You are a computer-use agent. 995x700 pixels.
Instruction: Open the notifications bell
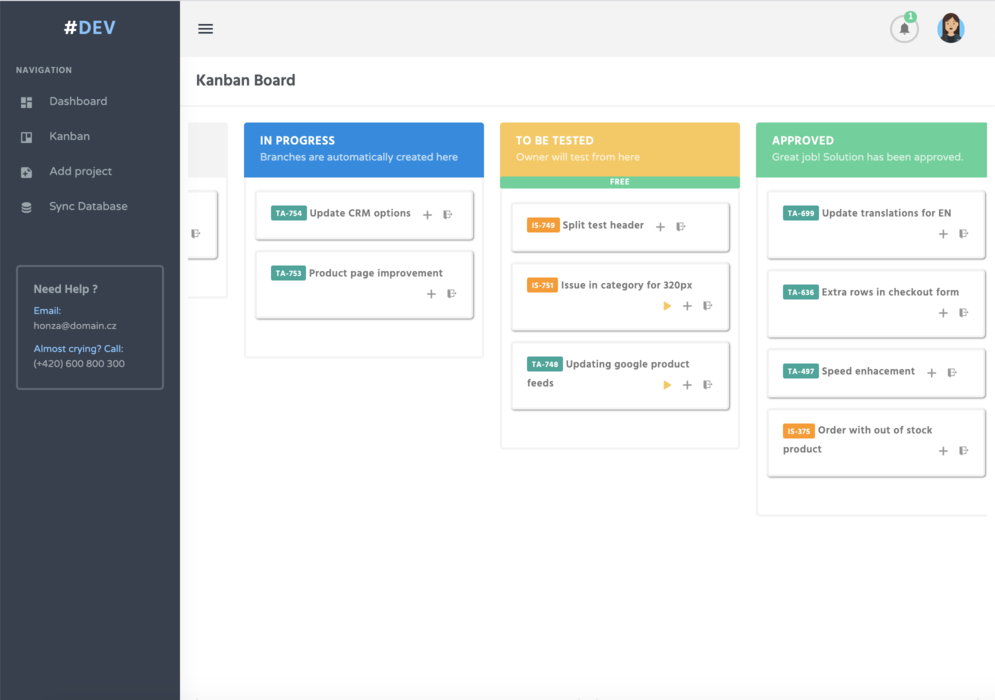pos(904,29)
